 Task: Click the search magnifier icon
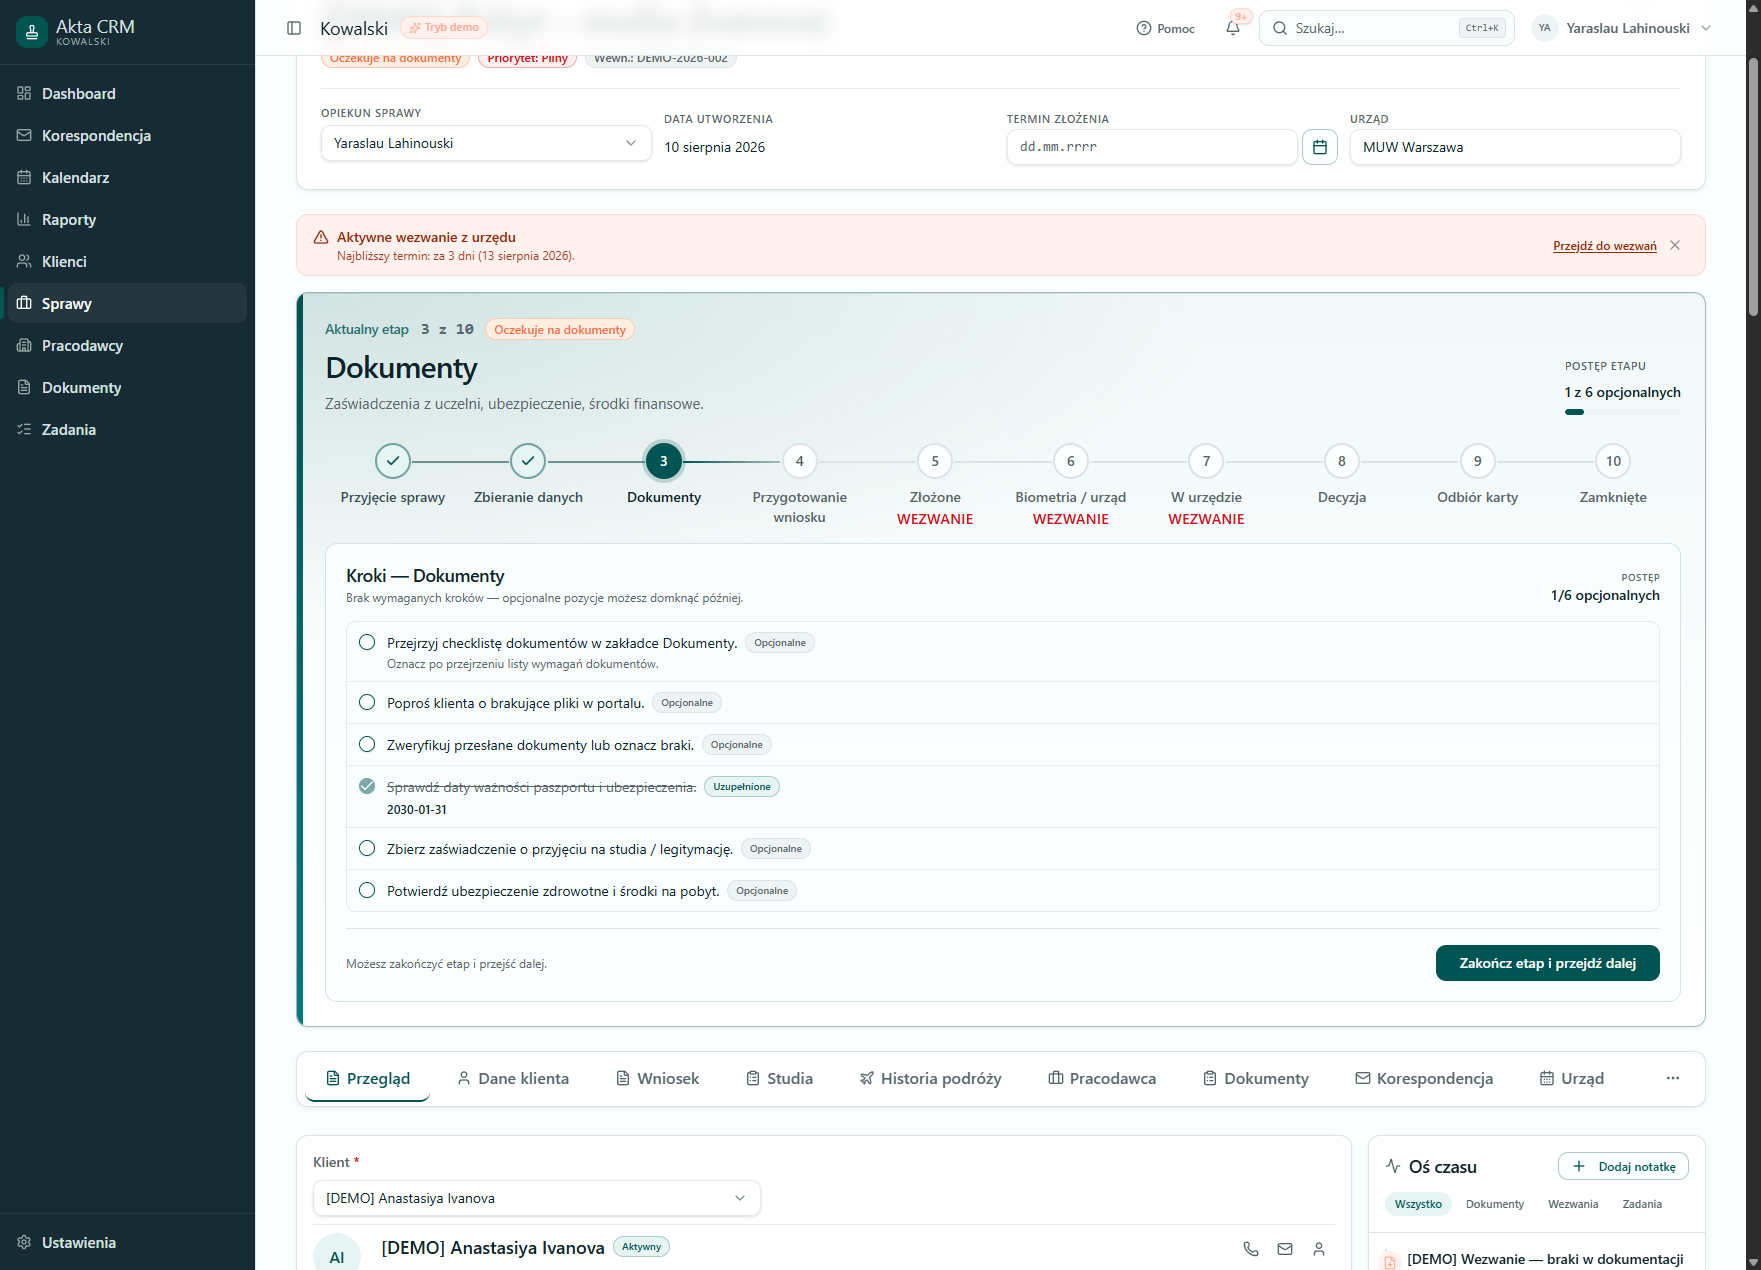point(1280,28)
